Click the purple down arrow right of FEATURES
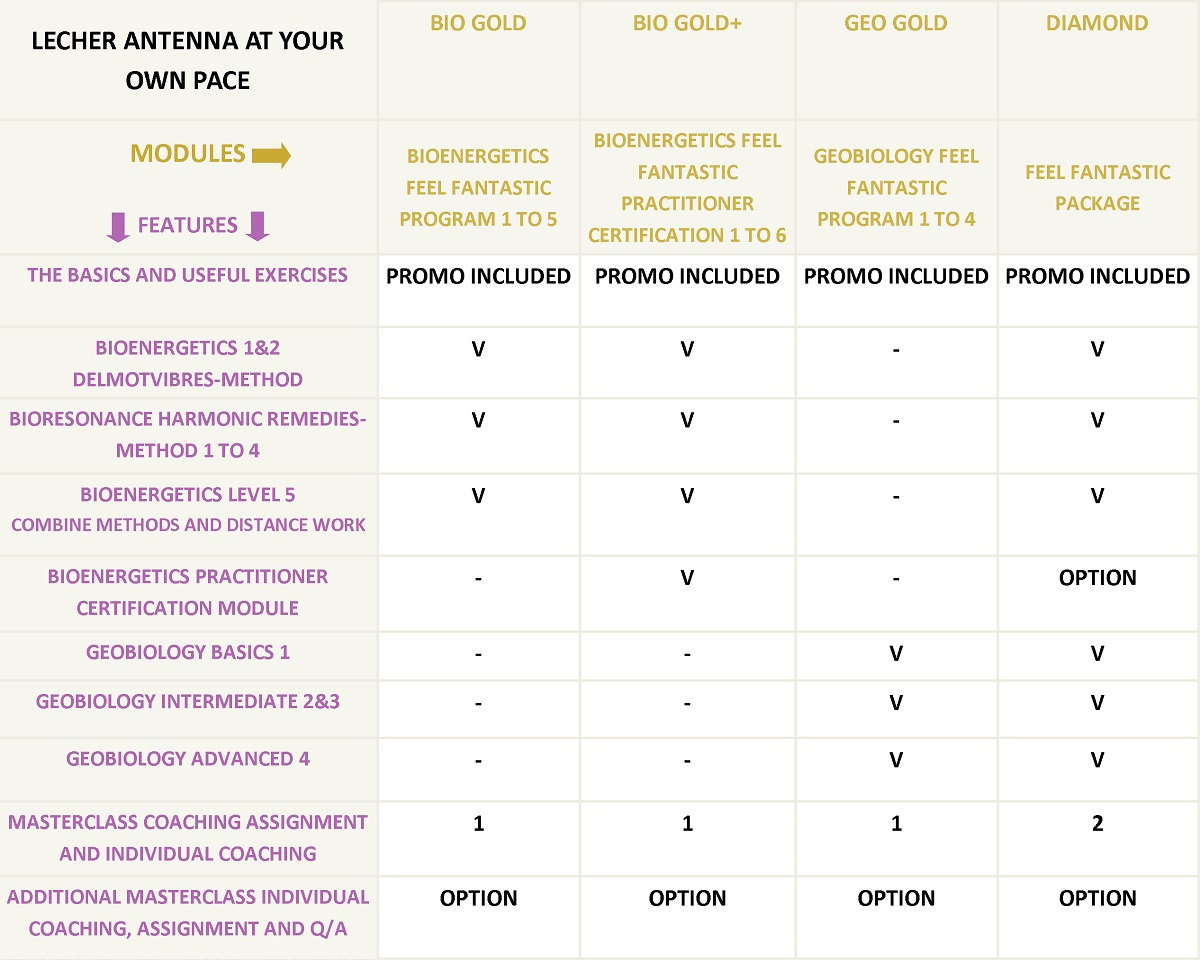This screenshot has width=1200, height=960. tap(257, 226)
